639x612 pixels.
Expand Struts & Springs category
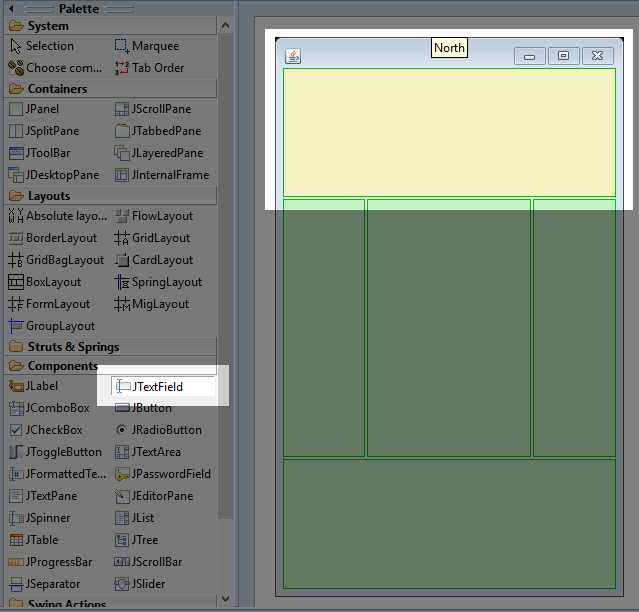click(x=110, y=347)
